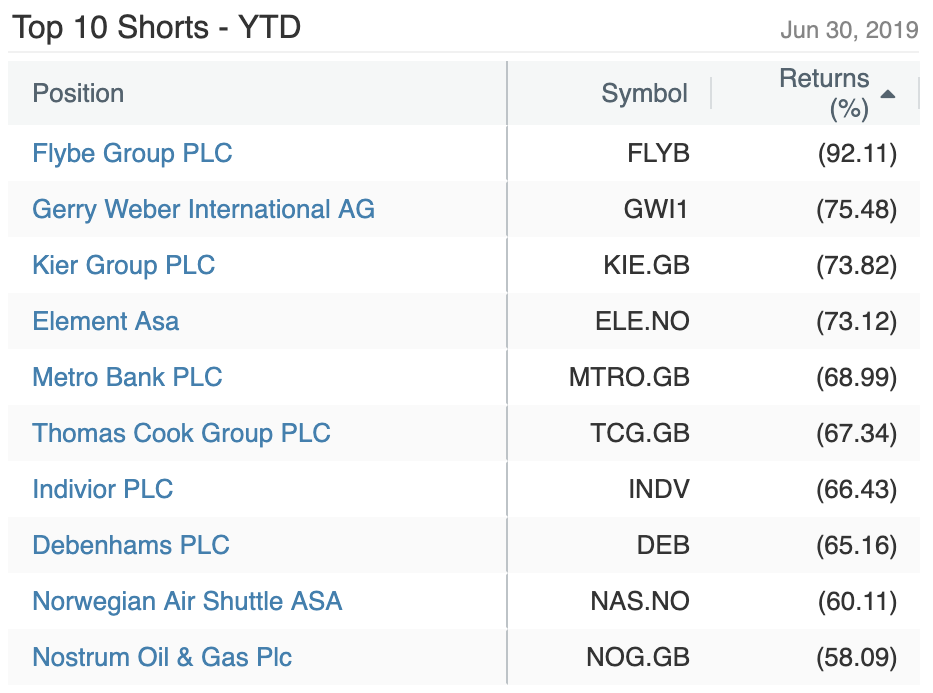Open the Nostrum Oil & Gas Plc link
Screen dimensions: 933x693
click(x=162, y=657)
